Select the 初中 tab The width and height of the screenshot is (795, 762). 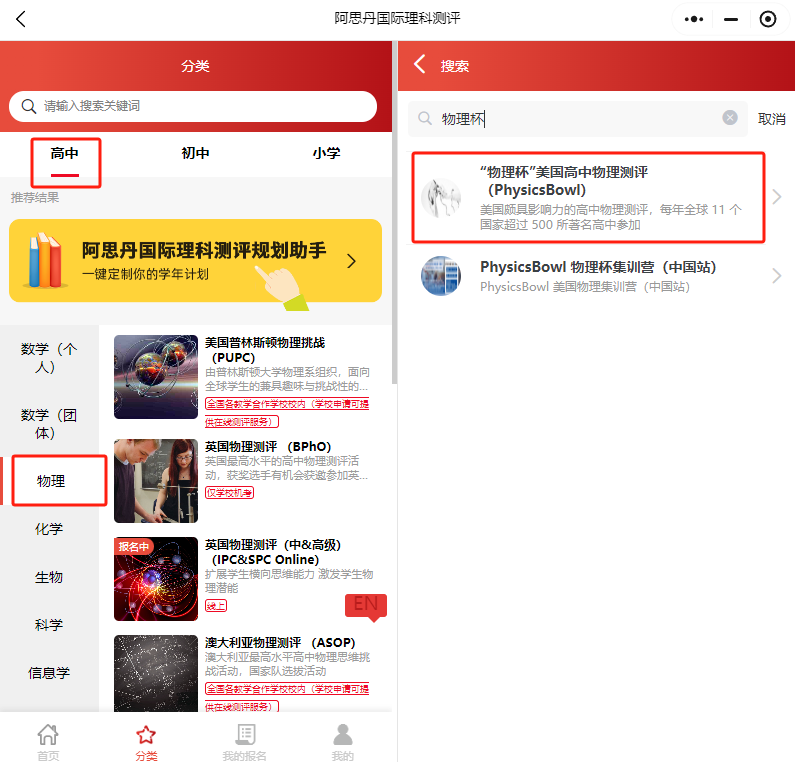195,154
